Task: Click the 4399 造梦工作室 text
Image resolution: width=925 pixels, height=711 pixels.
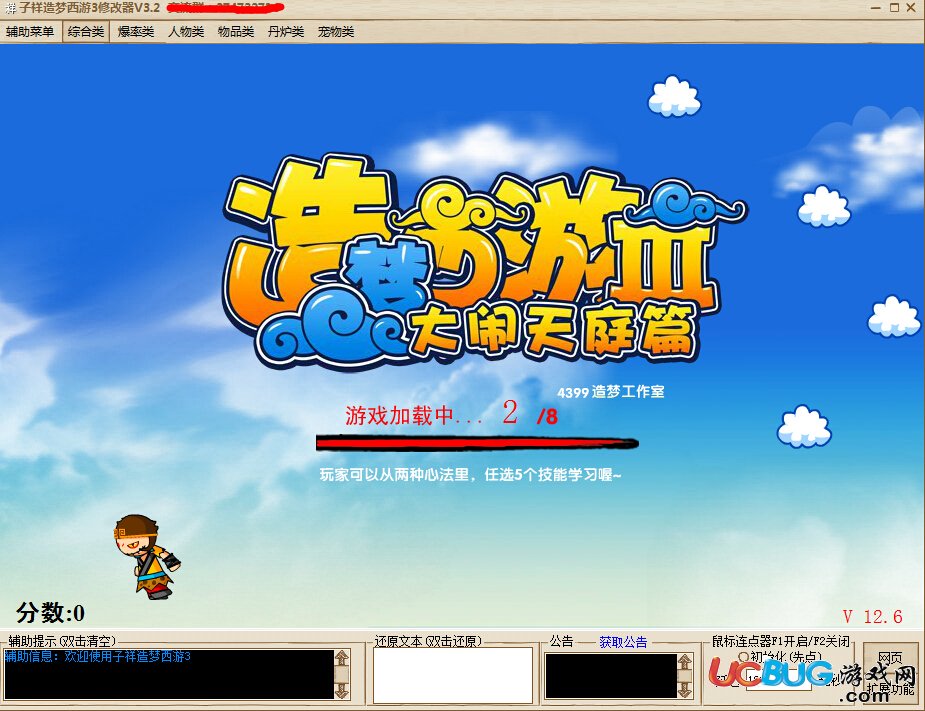Action: (x=611, y=392)
